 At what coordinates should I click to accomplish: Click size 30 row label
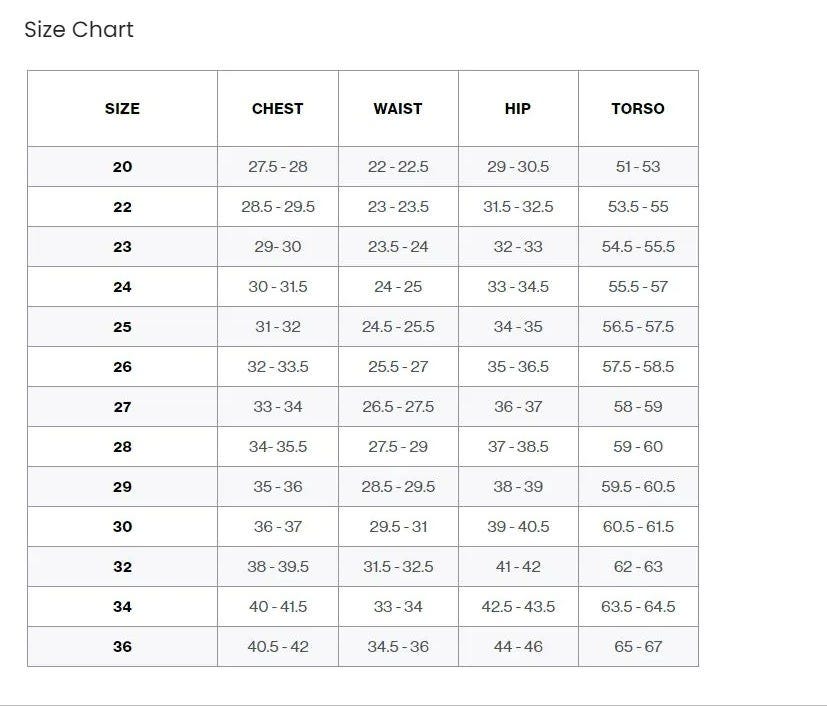click(122, 527)
